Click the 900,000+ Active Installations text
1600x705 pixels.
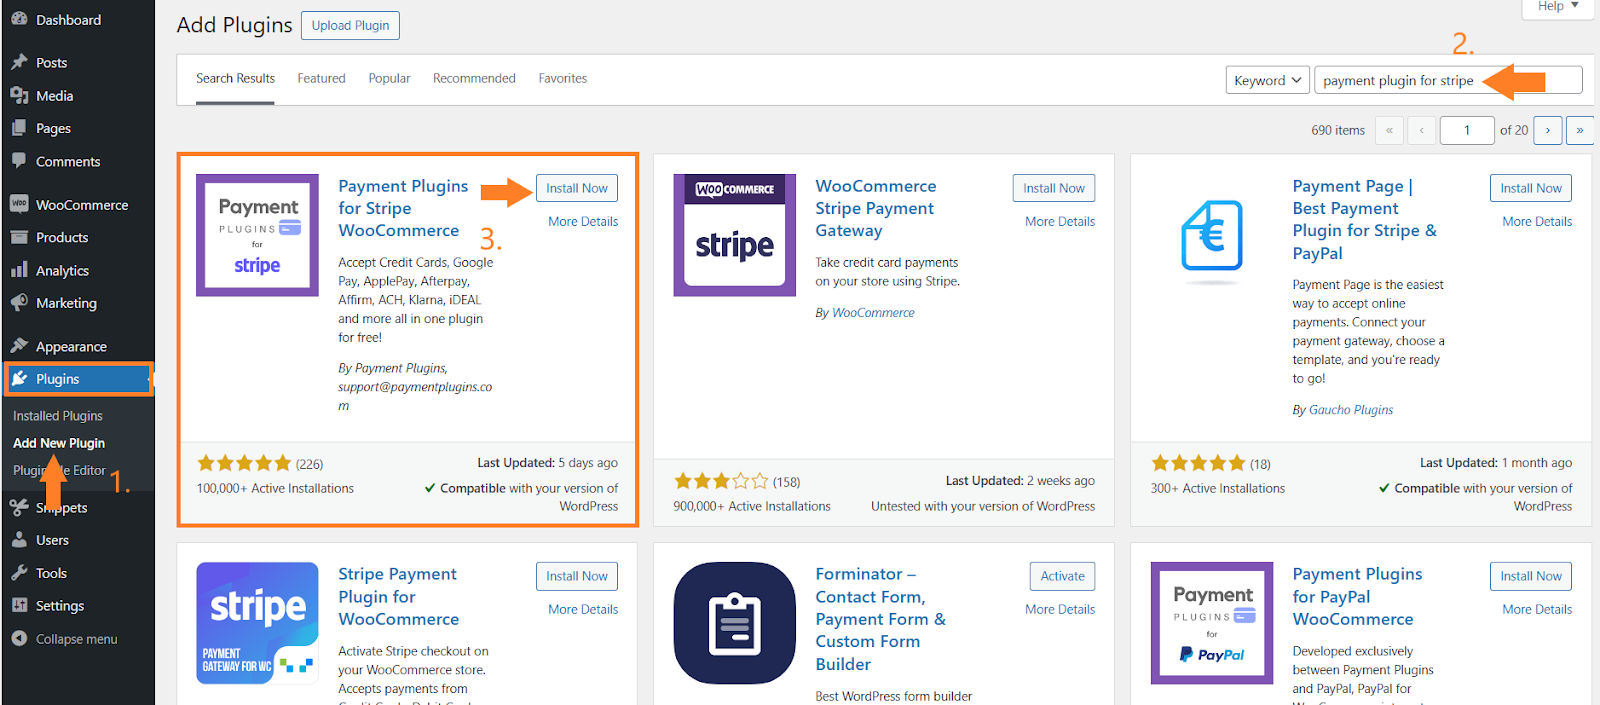pos(752,506)
